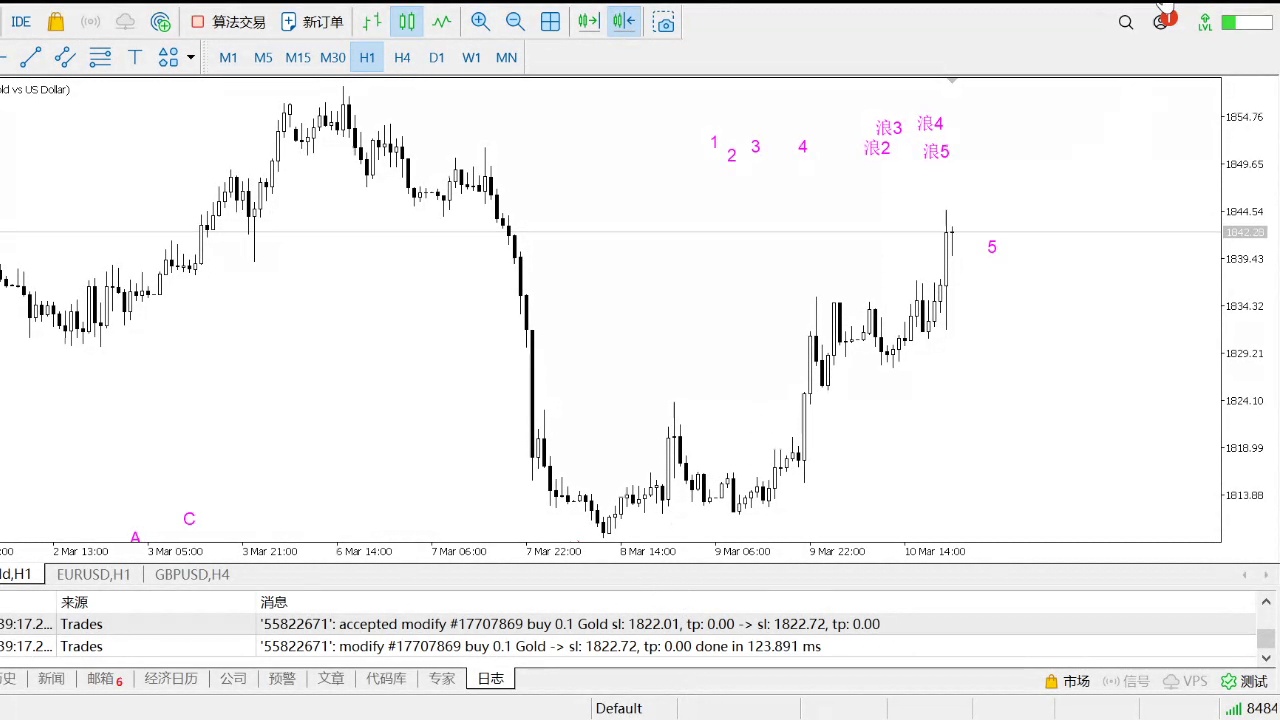The height and width of the screenshot is (720, 1280).
Task: Expand the shapes objects dropdown arrow
Action: click(190, 57)
